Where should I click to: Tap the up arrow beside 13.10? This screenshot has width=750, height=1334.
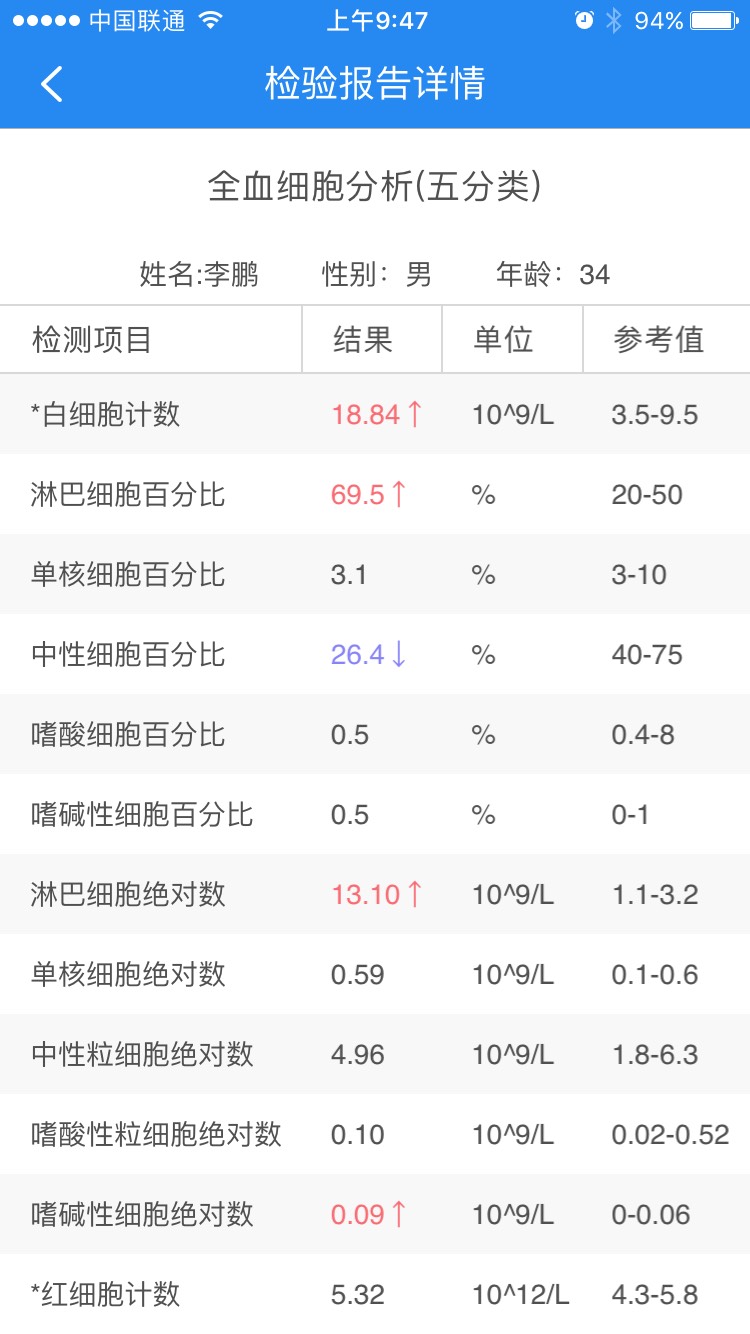(415, 894)
